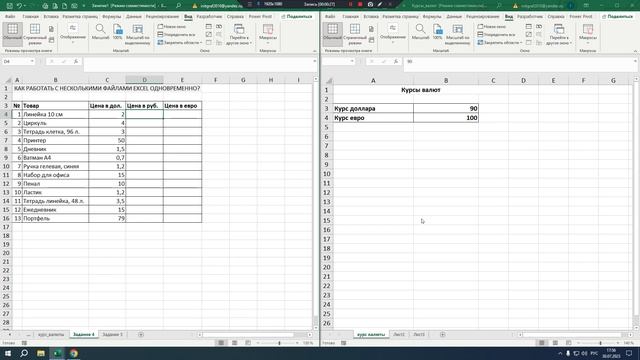The height and width of the screenshot is (360, 640).
Task: Click Упорядочить все in right window ribbon
Action: click(496, 34)
